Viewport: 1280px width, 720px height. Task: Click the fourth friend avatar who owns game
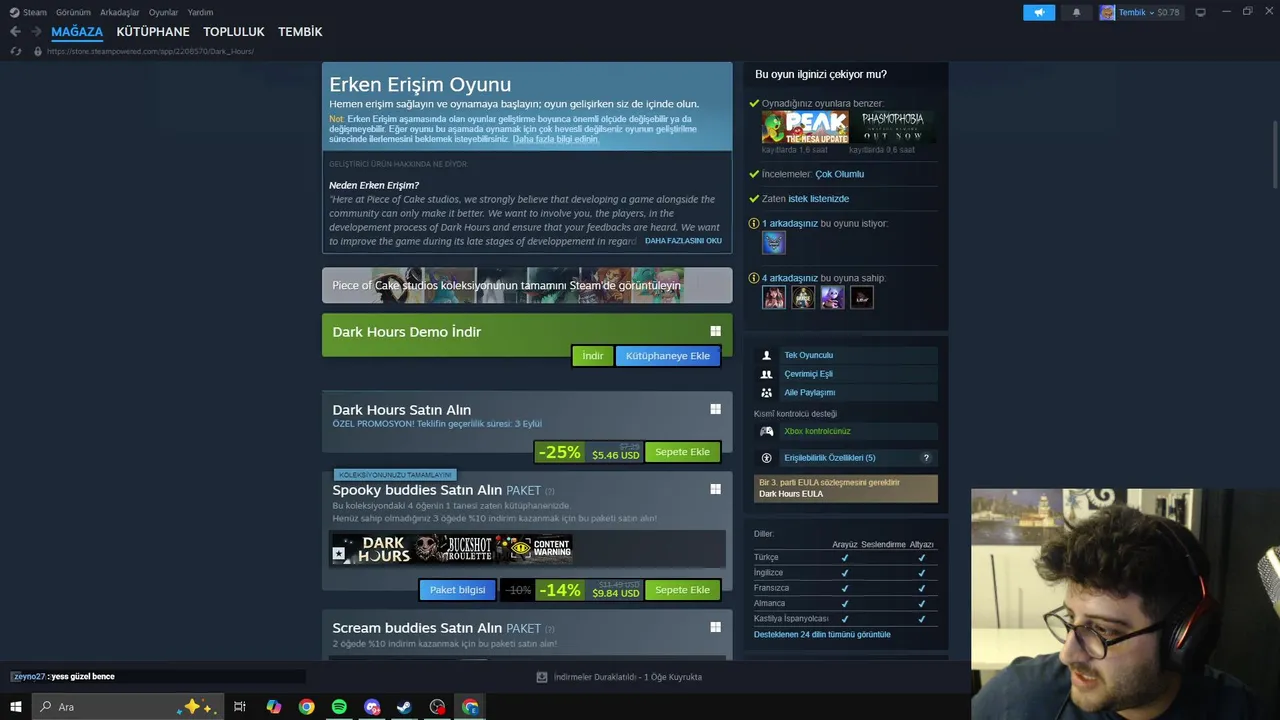(862, 297)
